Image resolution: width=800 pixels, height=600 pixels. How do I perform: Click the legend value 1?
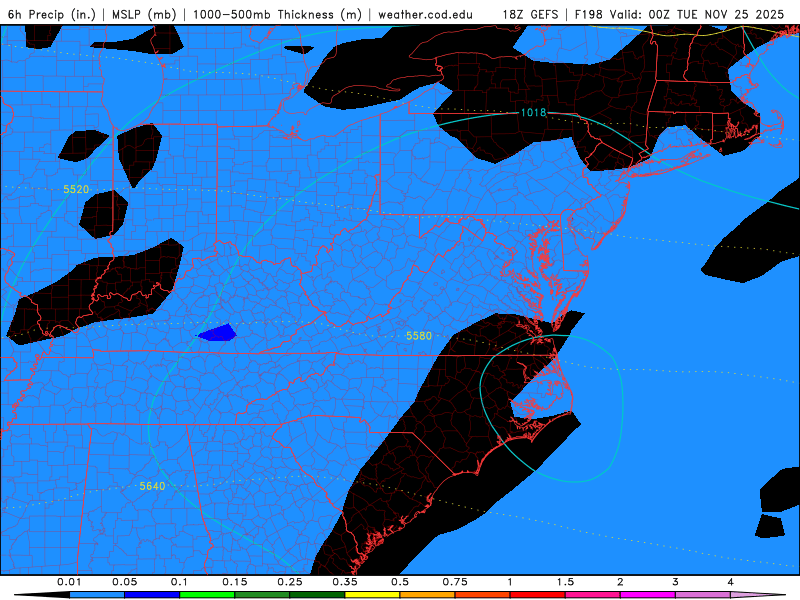pos(510,582)
